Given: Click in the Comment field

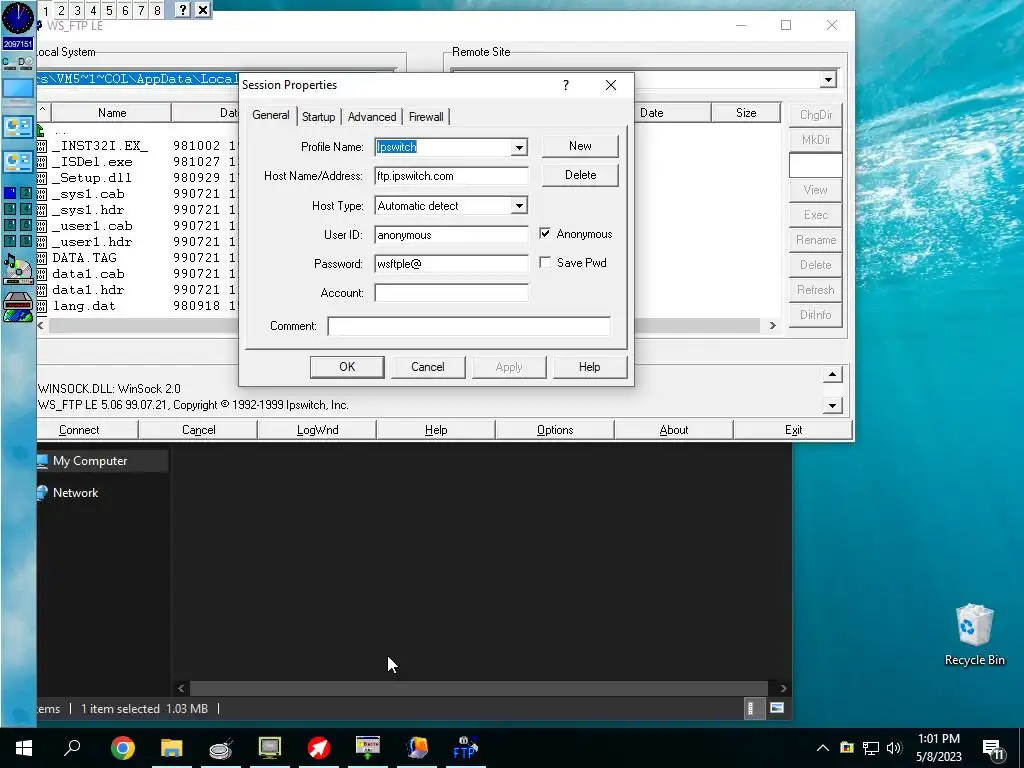Looking at the screenshot, I should pyautogui.click(x=469, y=326).
